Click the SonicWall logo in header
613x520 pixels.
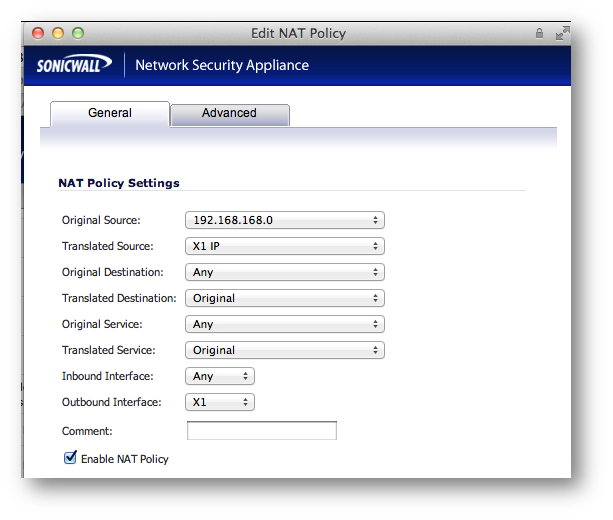coord(76,65)
